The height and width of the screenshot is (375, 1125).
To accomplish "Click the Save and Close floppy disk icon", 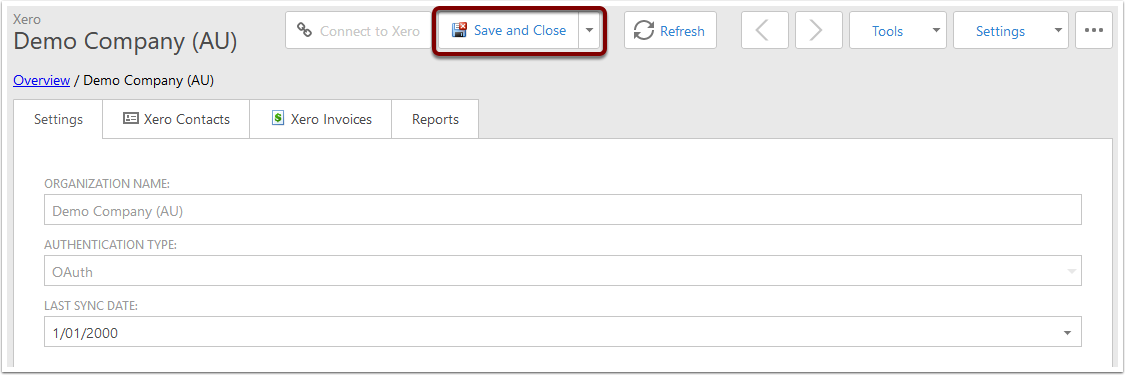I will coord(459,30).
